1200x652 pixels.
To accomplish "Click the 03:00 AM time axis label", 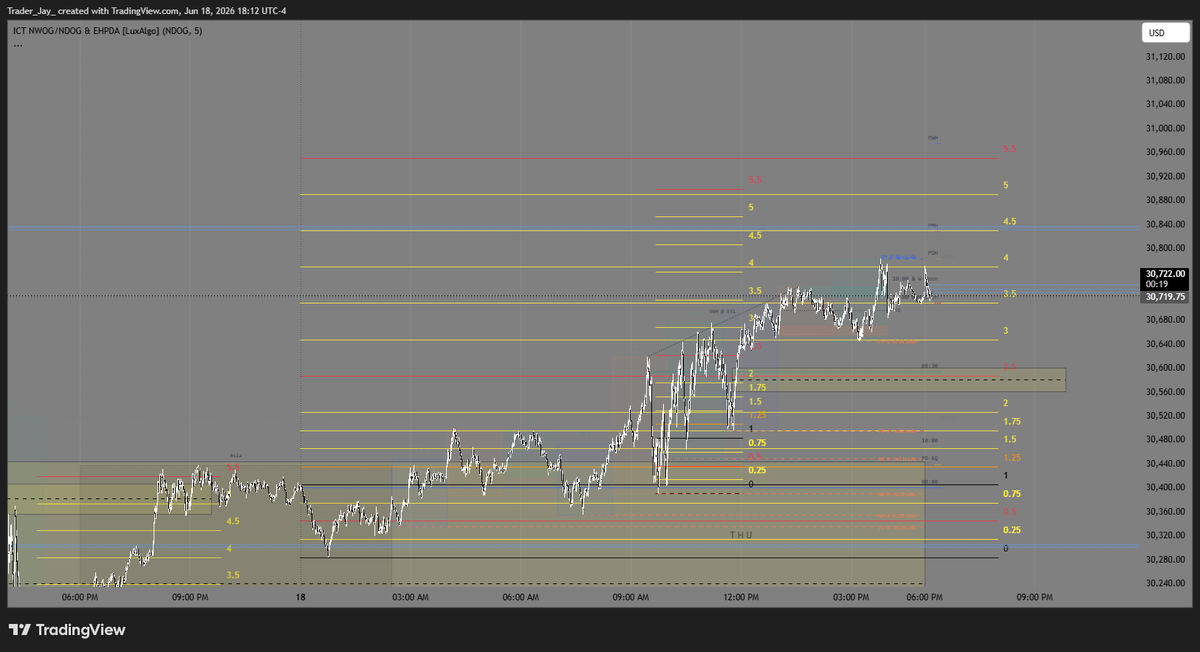I will (x=410, y=597).
